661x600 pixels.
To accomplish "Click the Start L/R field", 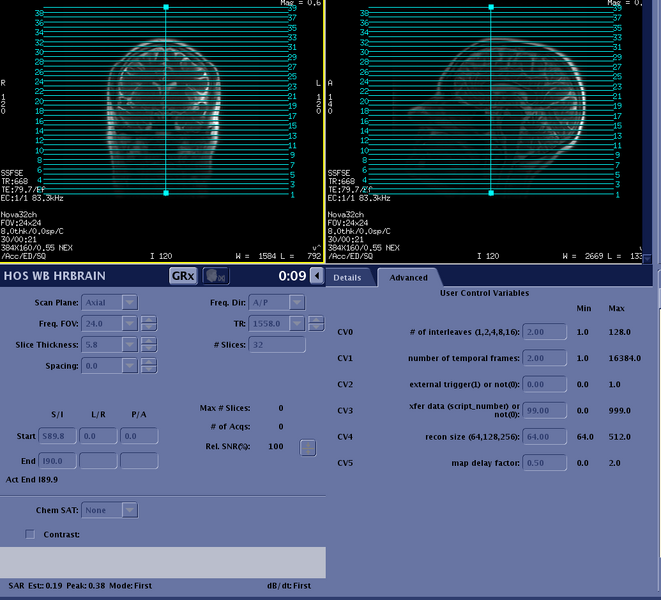I will tap(98, 436).
